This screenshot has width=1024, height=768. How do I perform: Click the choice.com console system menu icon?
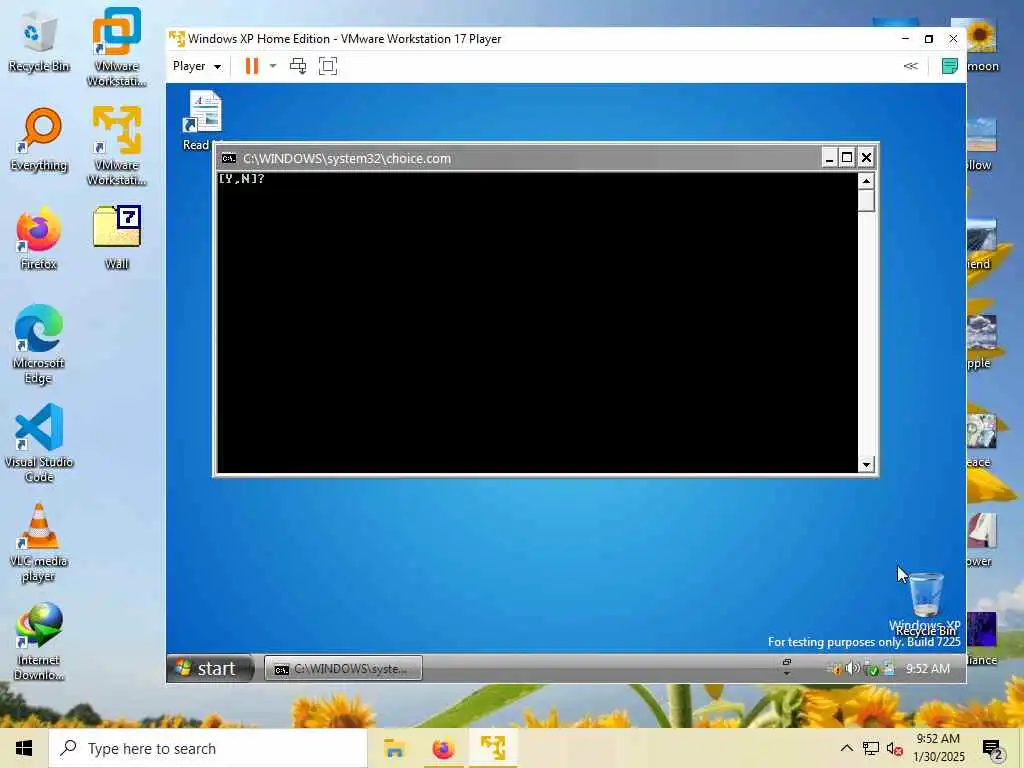(x=229, y=158)
